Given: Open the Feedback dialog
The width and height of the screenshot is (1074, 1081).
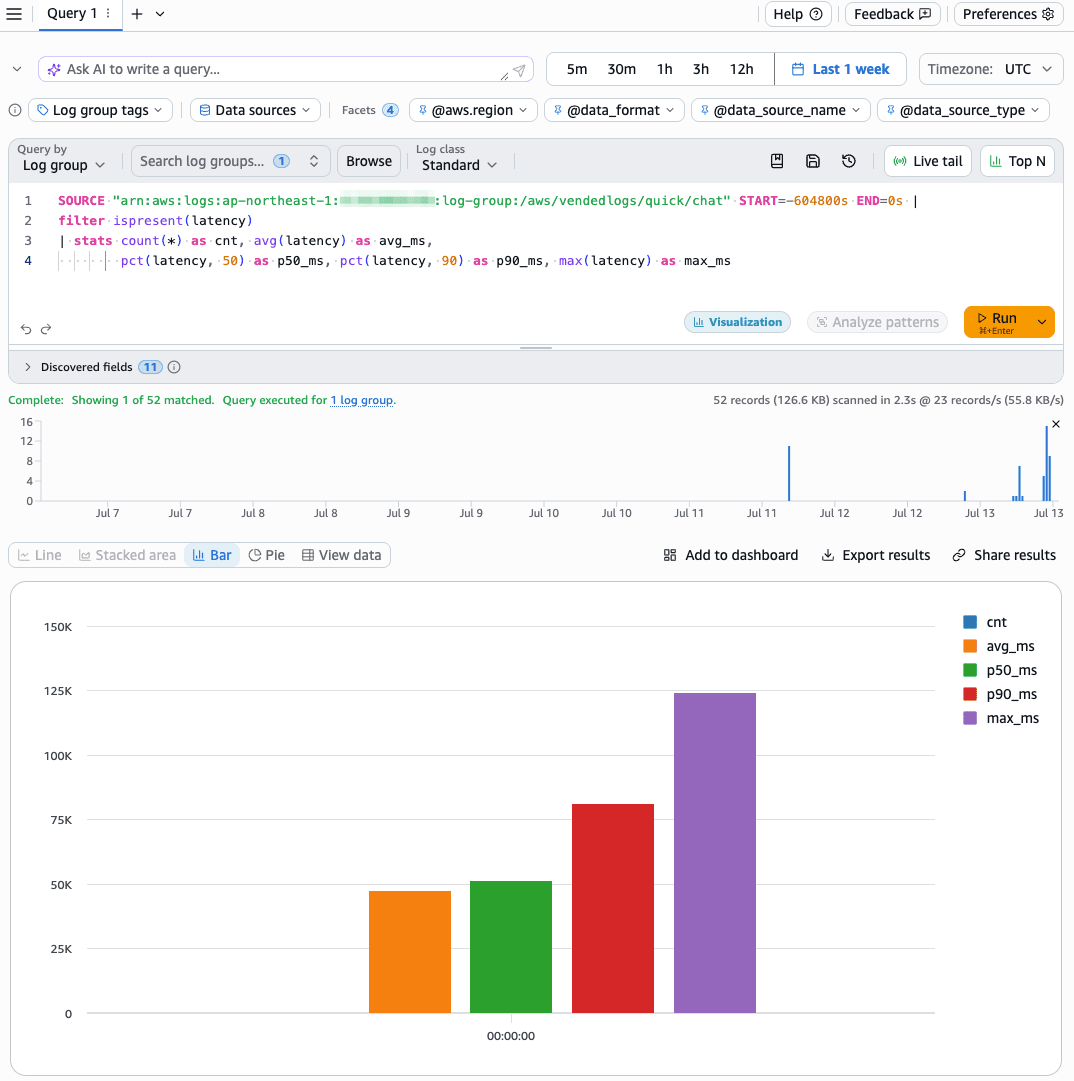Looking at the screenshot, I should tap(892, 14).
